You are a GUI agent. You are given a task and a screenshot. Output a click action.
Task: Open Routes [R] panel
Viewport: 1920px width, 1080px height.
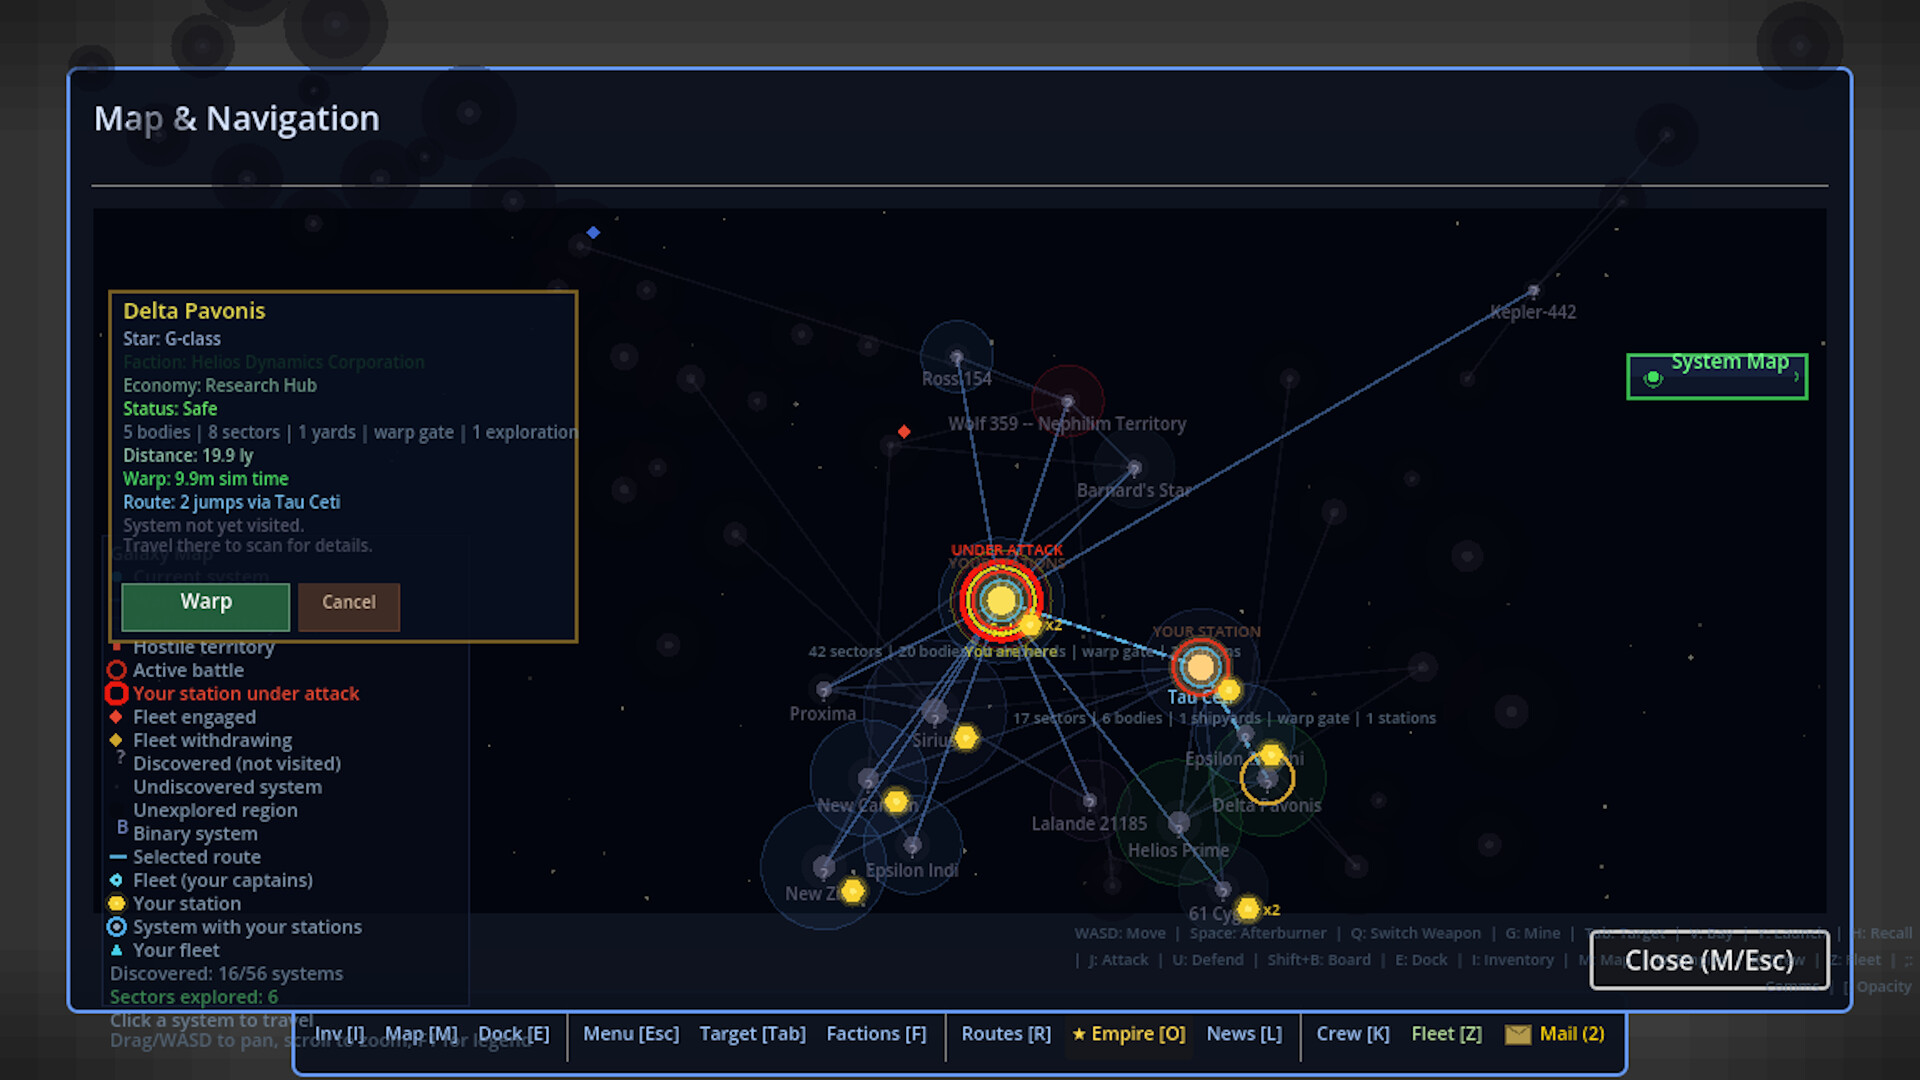(1006, 1034)
